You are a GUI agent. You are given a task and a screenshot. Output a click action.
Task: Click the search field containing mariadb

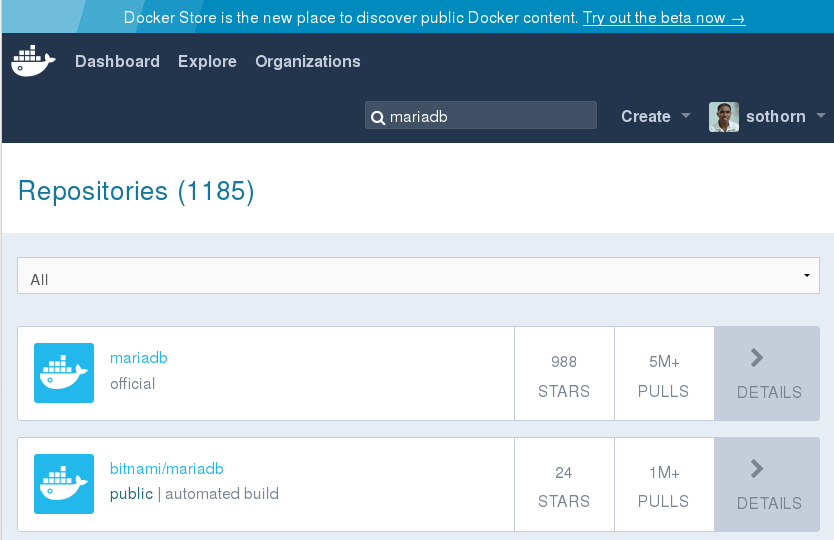[x=480, y=115]
